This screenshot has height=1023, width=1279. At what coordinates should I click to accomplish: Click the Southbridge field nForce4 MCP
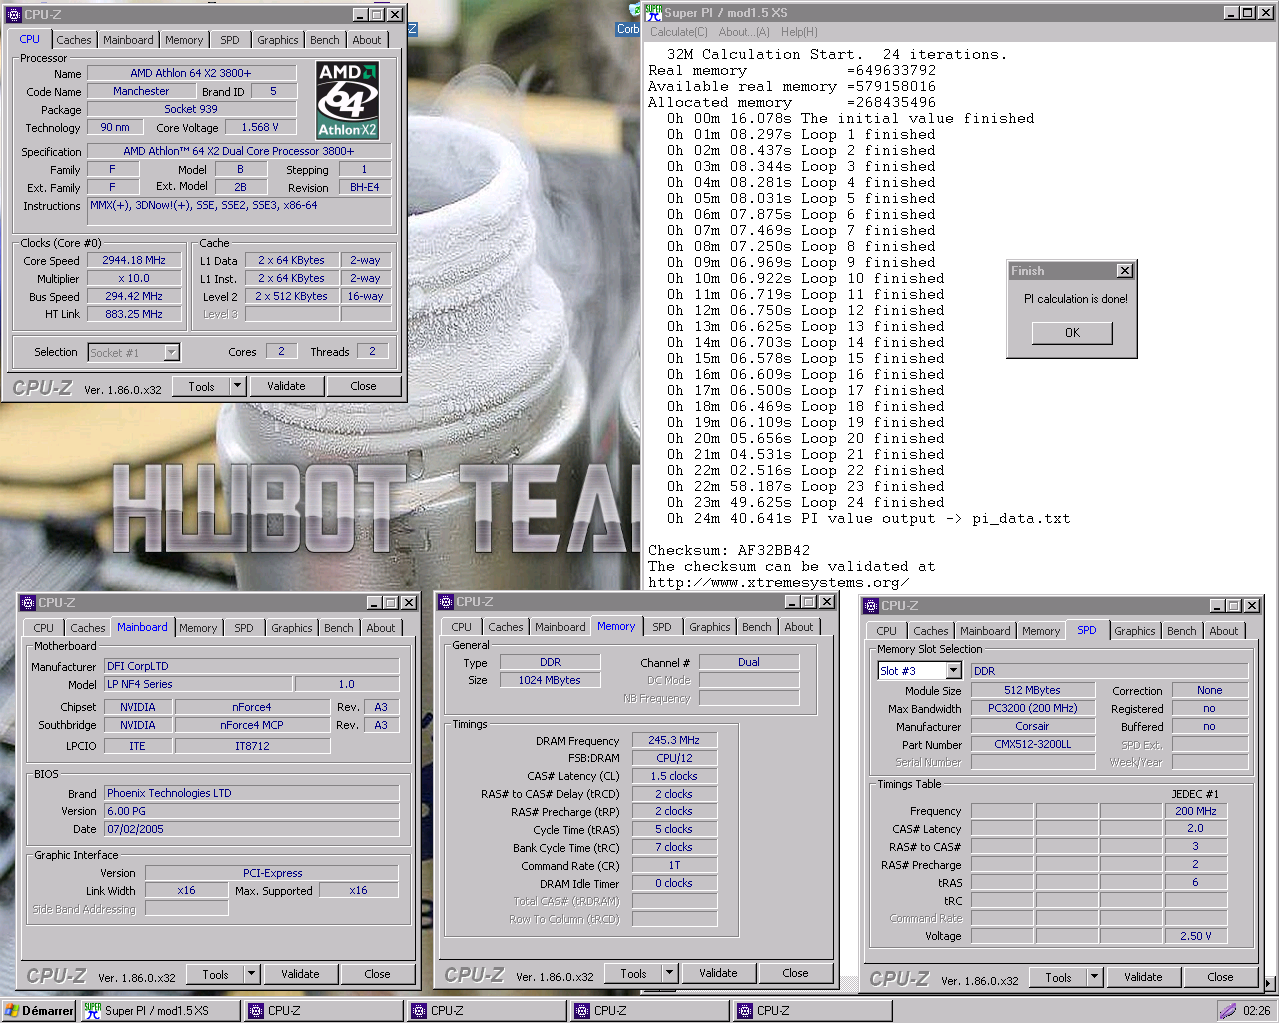252,725
